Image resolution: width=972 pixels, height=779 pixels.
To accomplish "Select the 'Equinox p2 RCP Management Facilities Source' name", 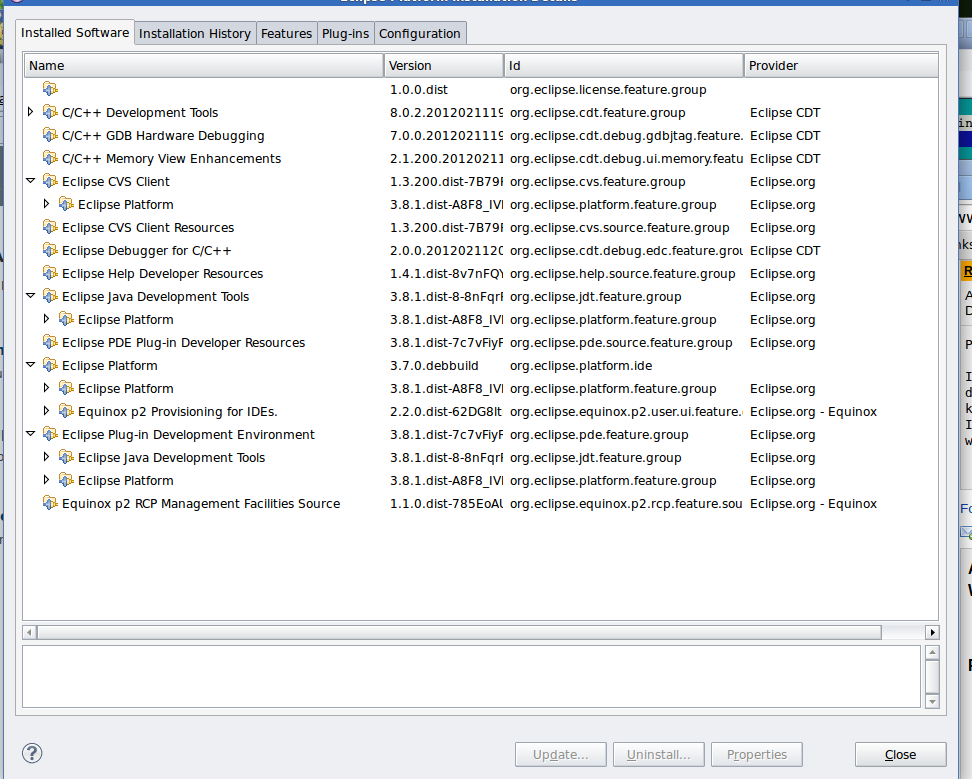I will pyautogui.click(x=201, y=503).
